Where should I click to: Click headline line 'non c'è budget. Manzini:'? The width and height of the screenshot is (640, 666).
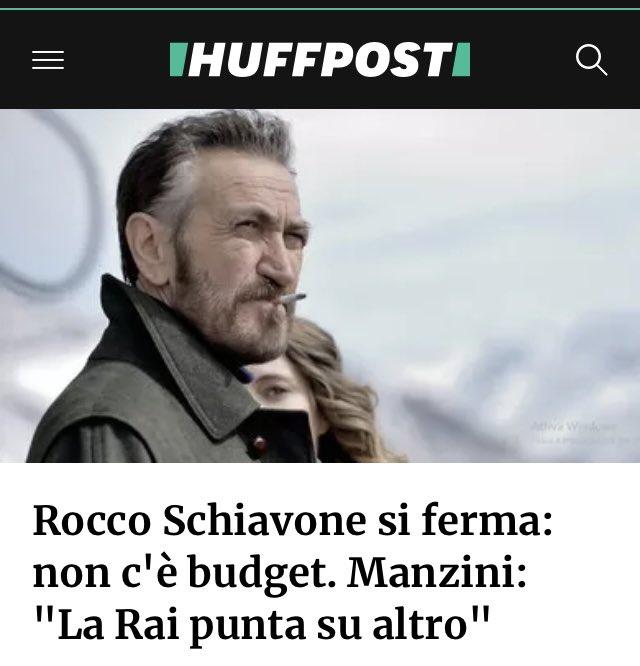click(x=279, y=574)
